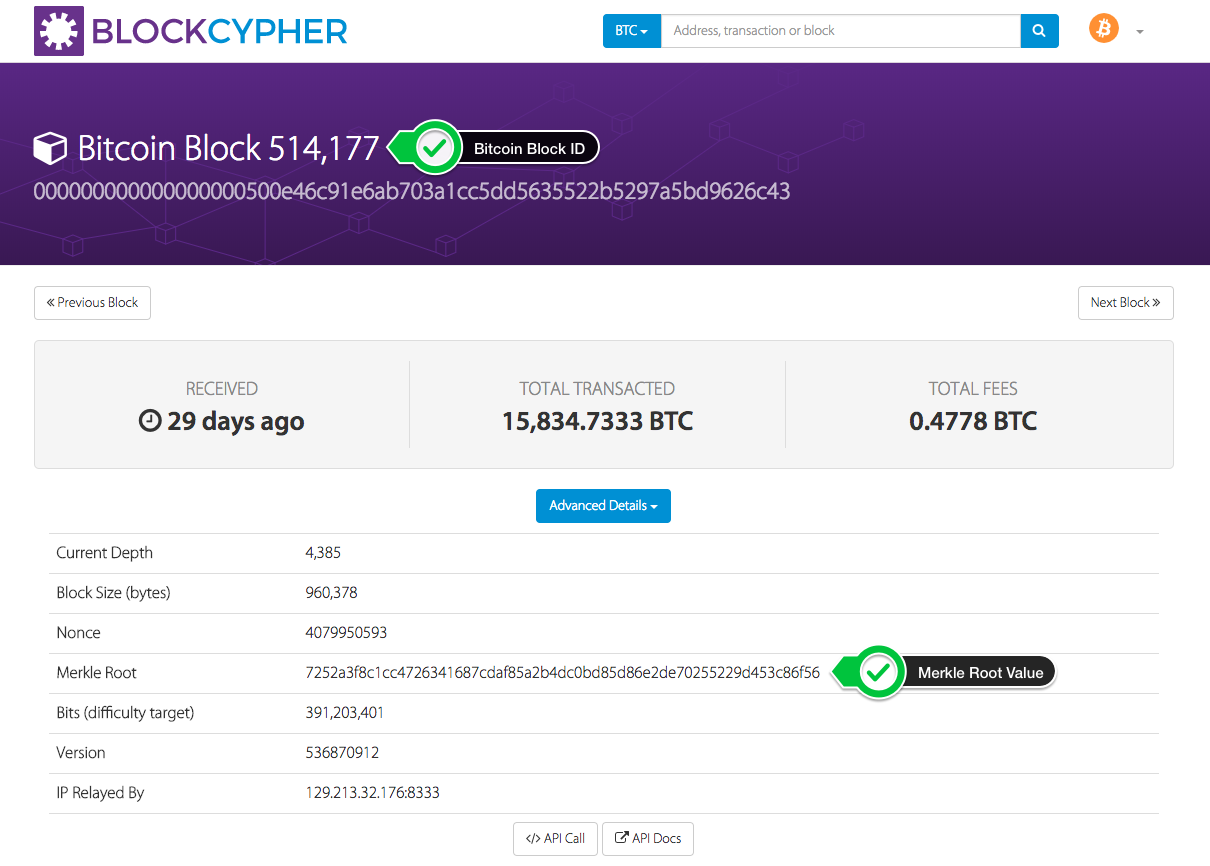Select the Bits value 391,203,401

(344, 713)
